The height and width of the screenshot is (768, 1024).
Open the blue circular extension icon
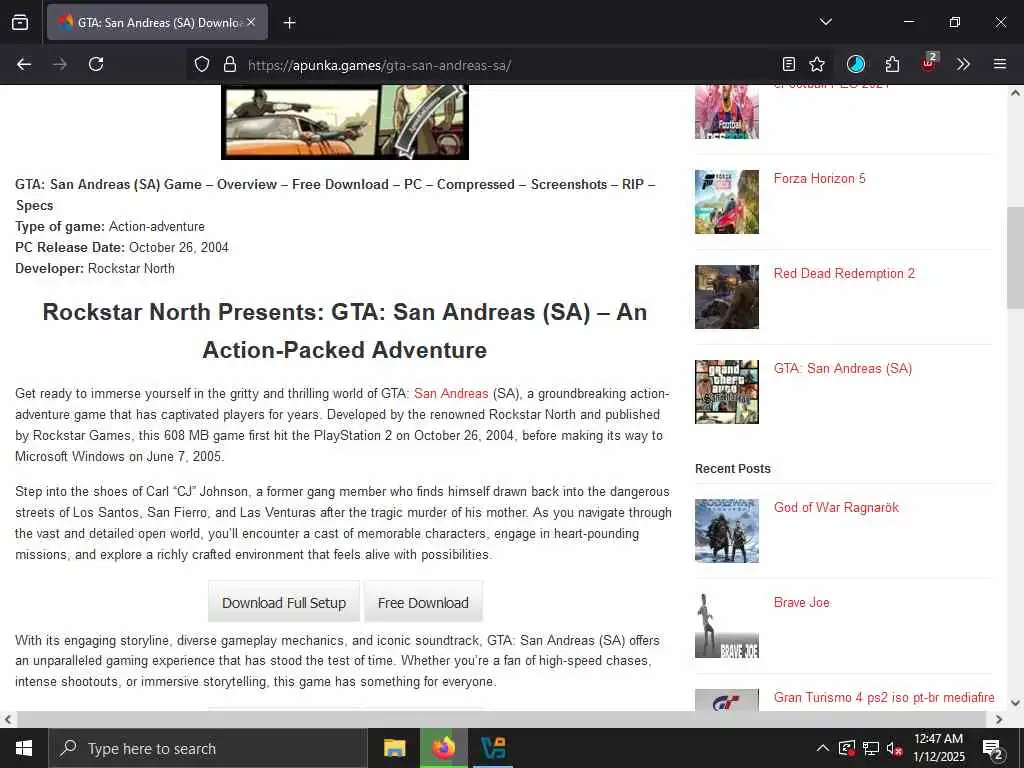tap(856, 64)
